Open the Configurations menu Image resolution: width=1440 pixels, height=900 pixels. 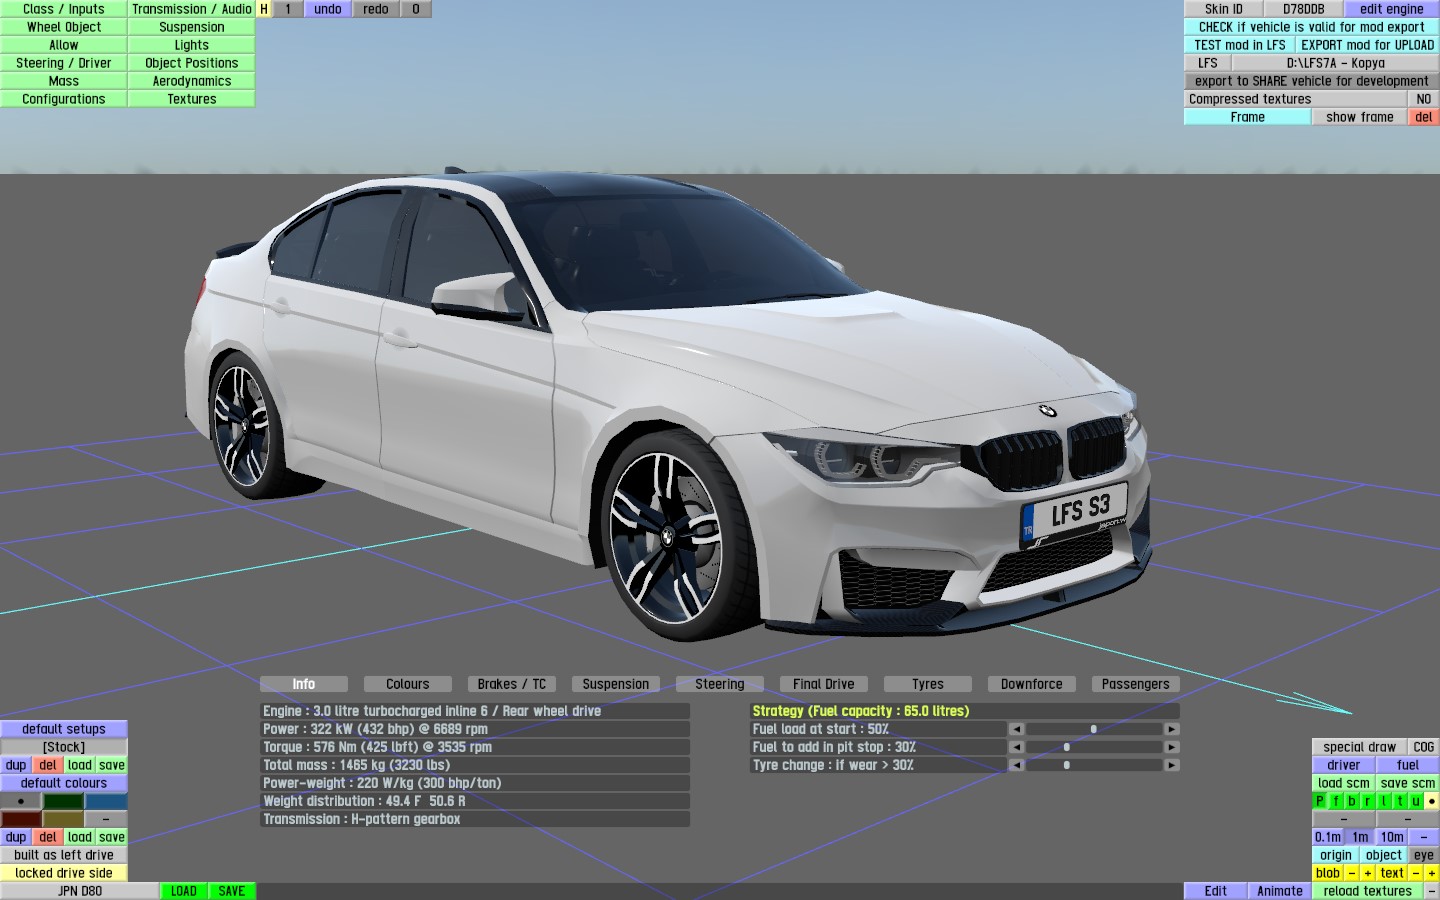pyautogui.click(x=64, y=99)
